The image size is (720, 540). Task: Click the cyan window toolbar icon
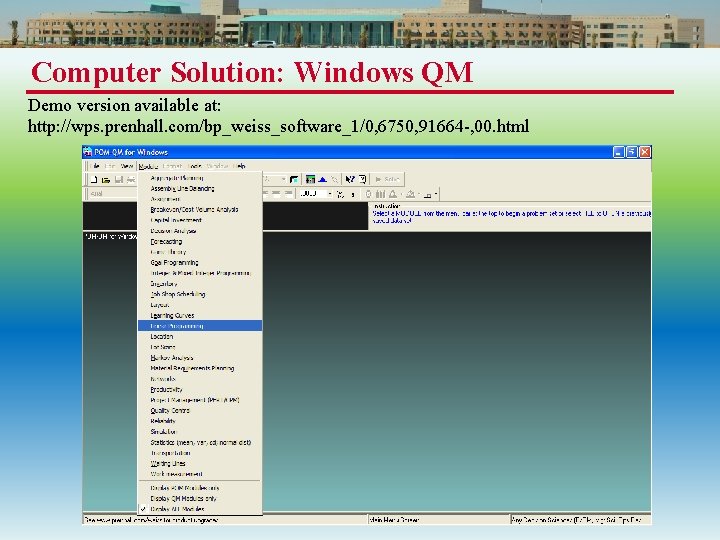294,180
